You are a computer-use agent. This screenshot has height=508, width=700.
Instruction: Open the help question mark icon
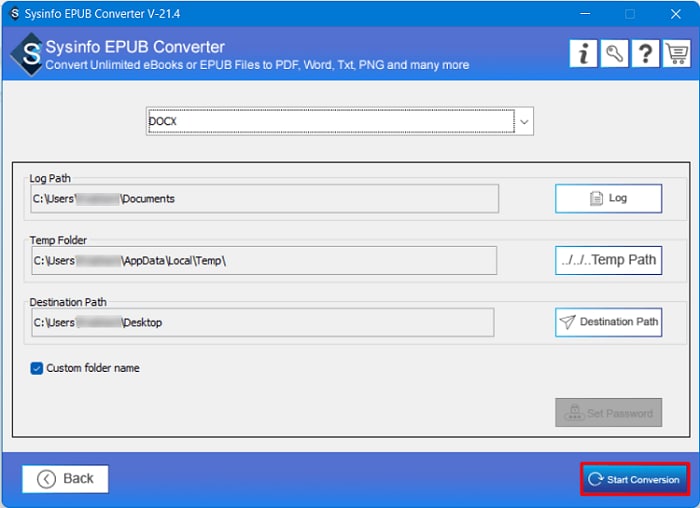(x=646, y=54)
